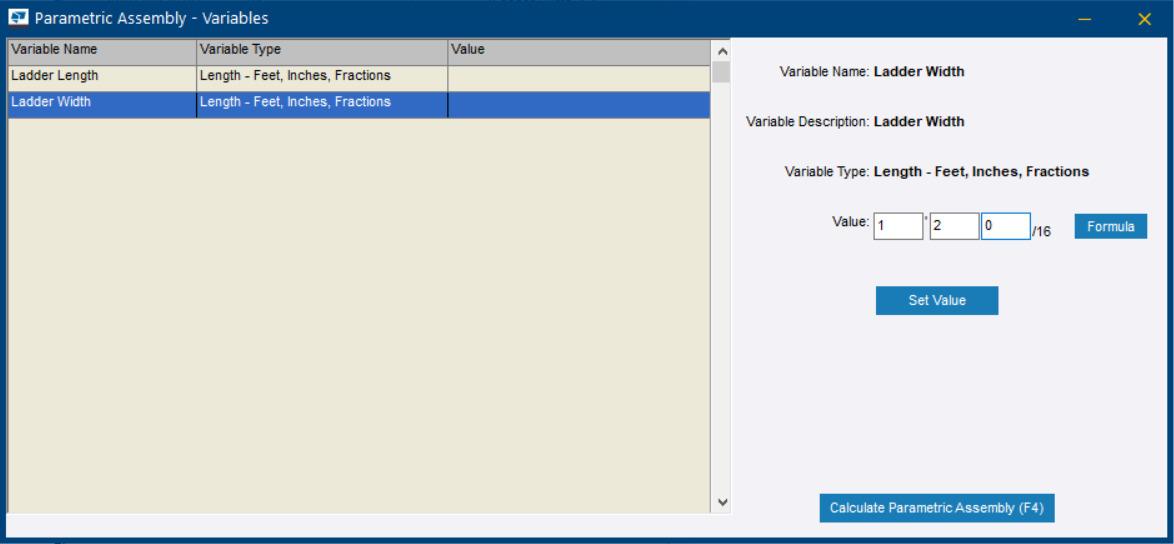The width and height of the screenshot is (1174, 544).
Task: Click the feet value input field
Action: tap(898, 226)
